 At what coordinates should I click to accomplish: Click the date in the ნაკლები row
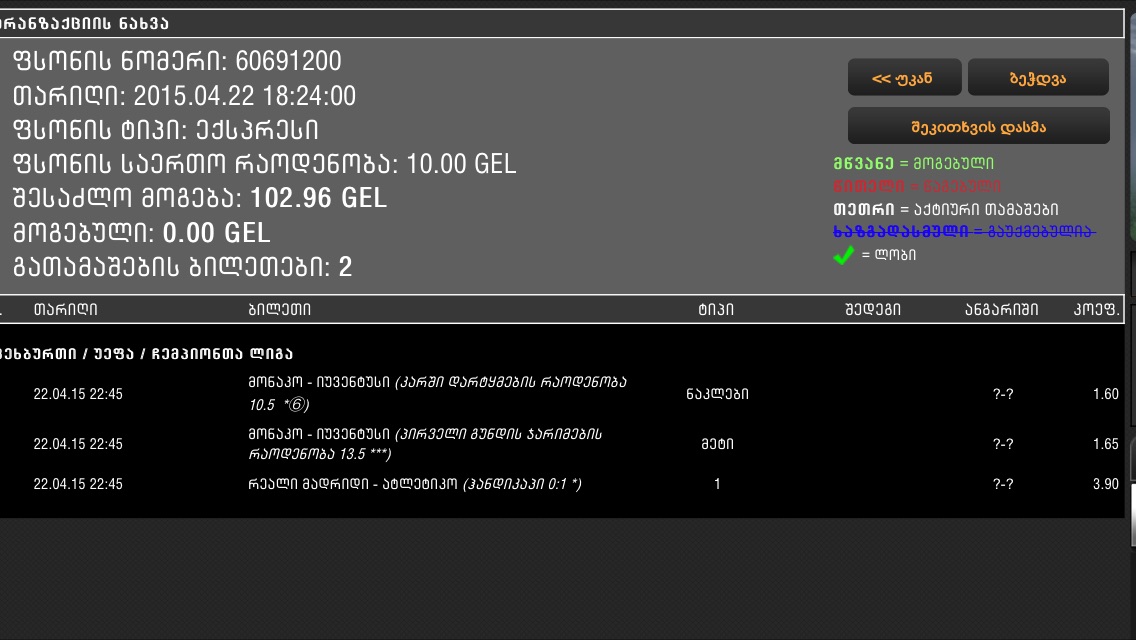78,394
